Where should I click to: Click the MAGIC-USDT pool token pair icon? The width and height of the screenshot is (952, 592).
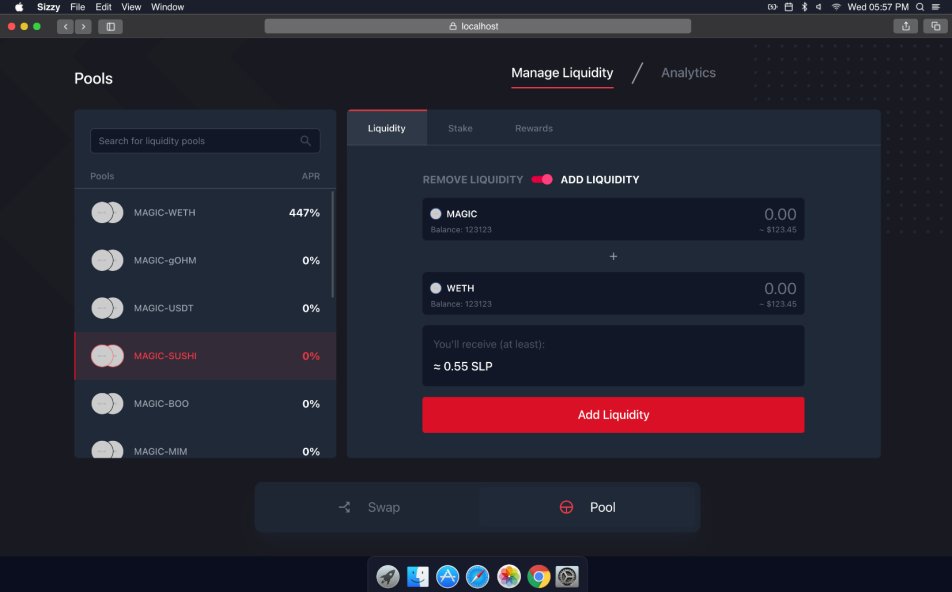[x=107, y=308]
